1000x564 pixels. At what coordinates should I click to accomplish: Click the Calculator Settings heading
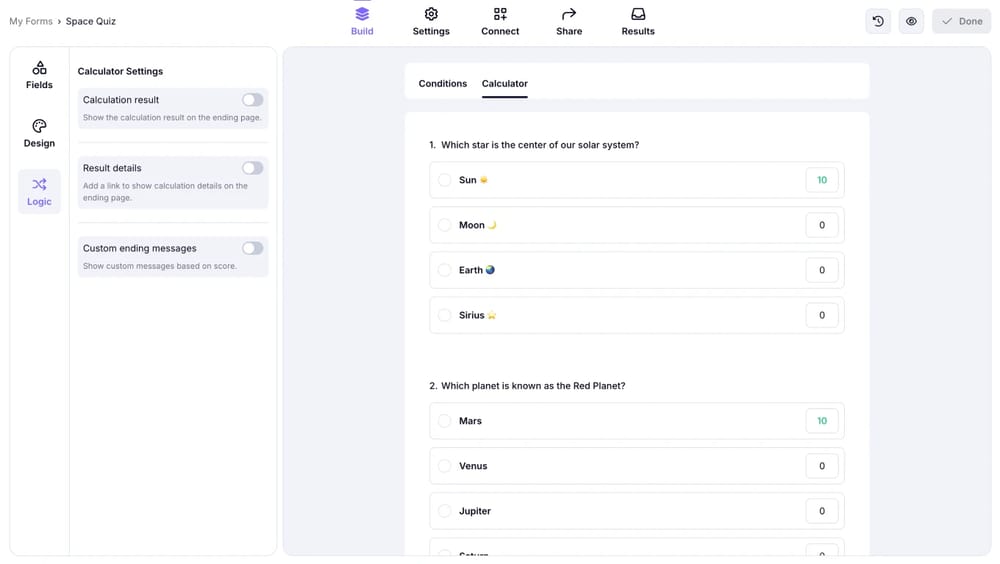[120, 71]
